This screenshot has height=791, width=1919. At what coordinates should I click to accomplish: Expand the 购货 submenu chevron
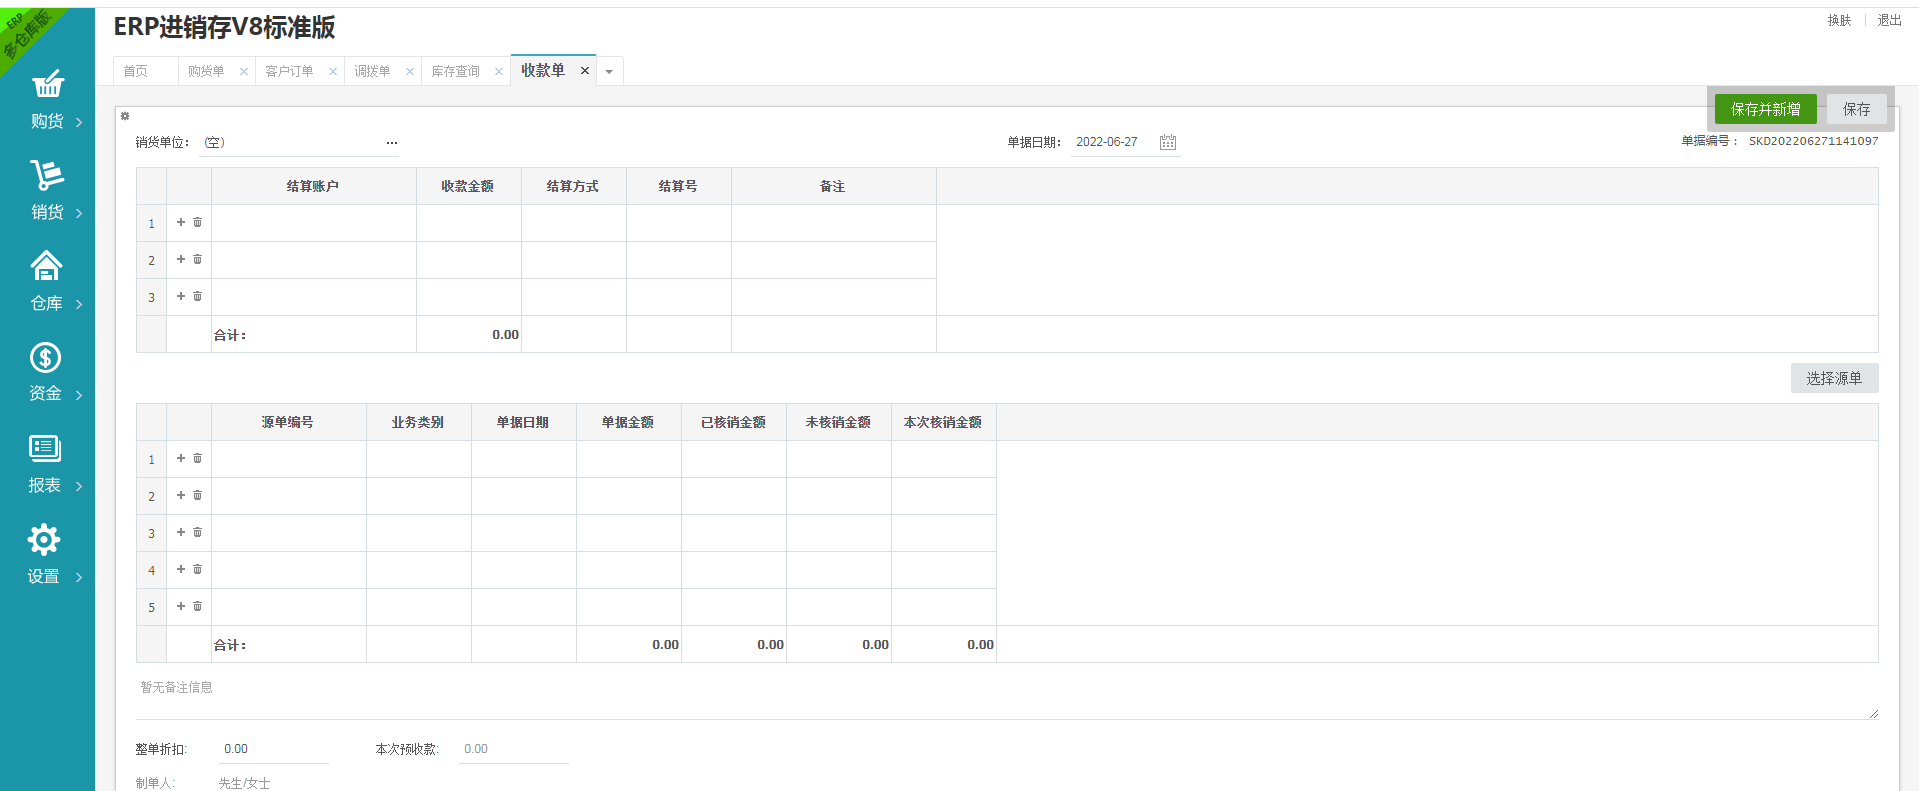point(79,122)
